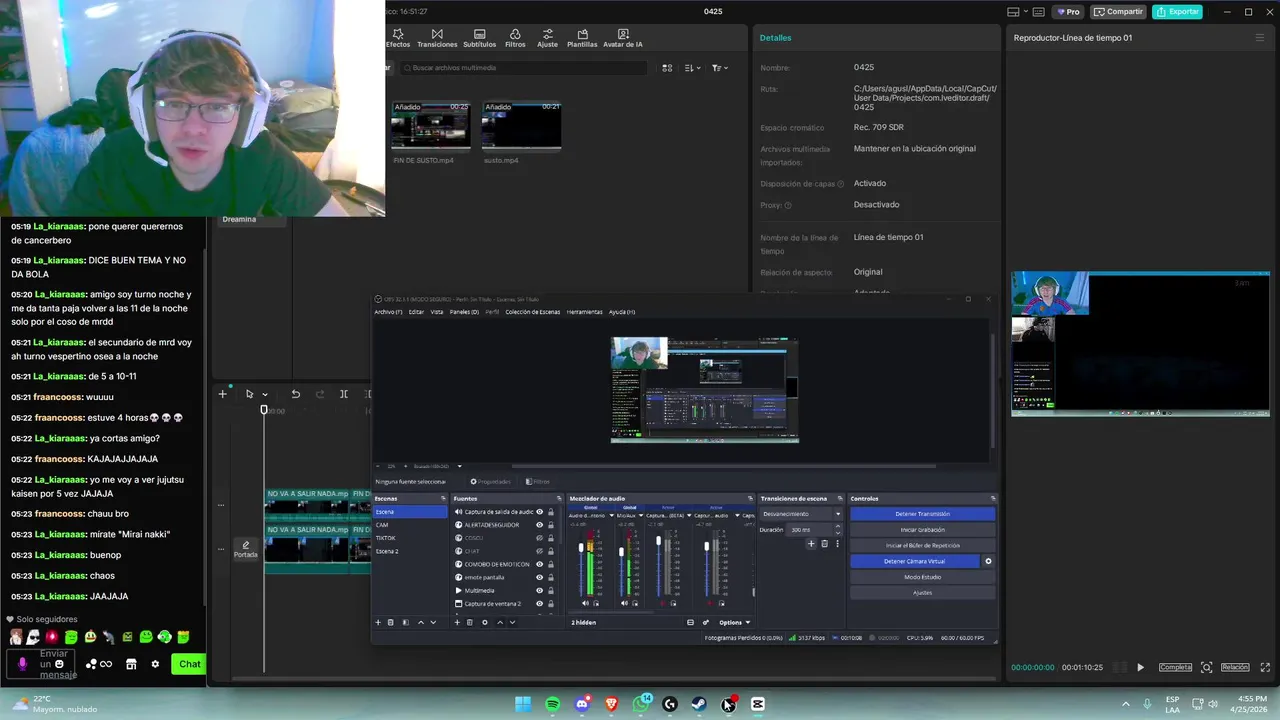Viewport: 1280px width, 720px height.
Task: Open Discord from the taskbar
Action: (582, 704)
